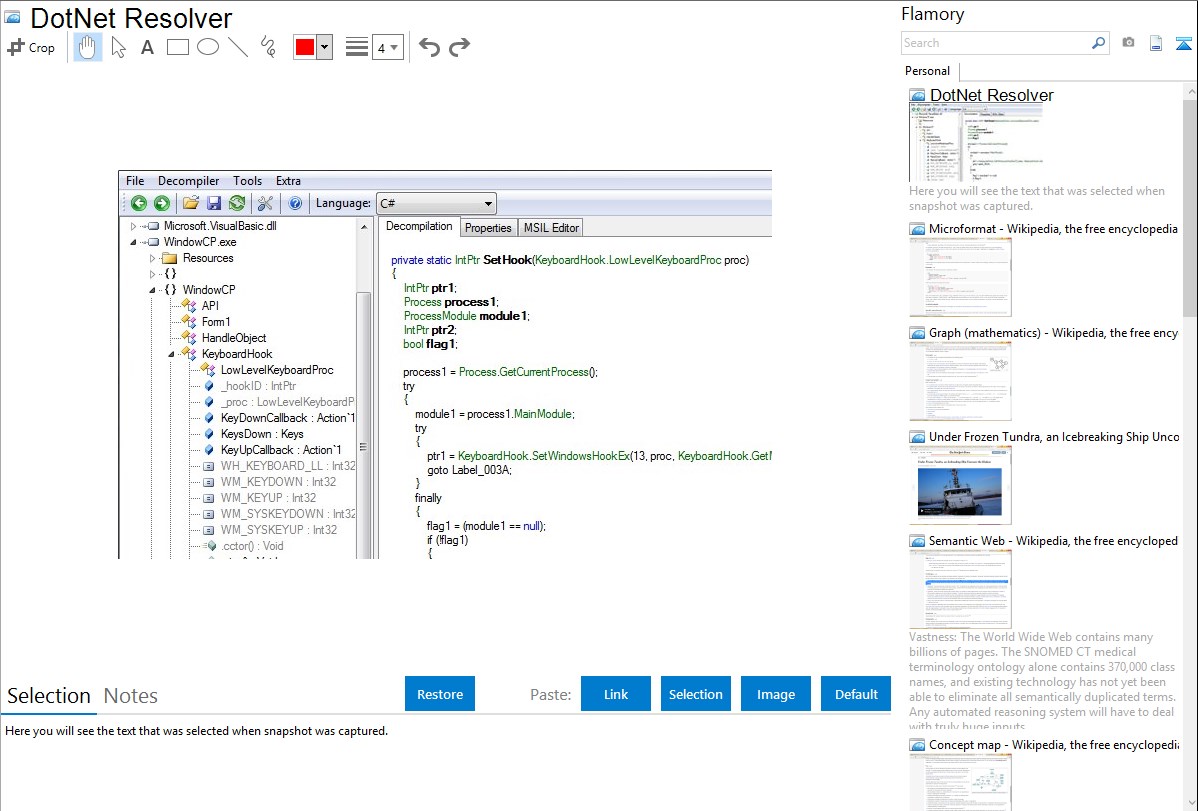This screenshot has width=1198, height=811.
Task: Select the rectangle shape tool
Action: click(178, 47)
